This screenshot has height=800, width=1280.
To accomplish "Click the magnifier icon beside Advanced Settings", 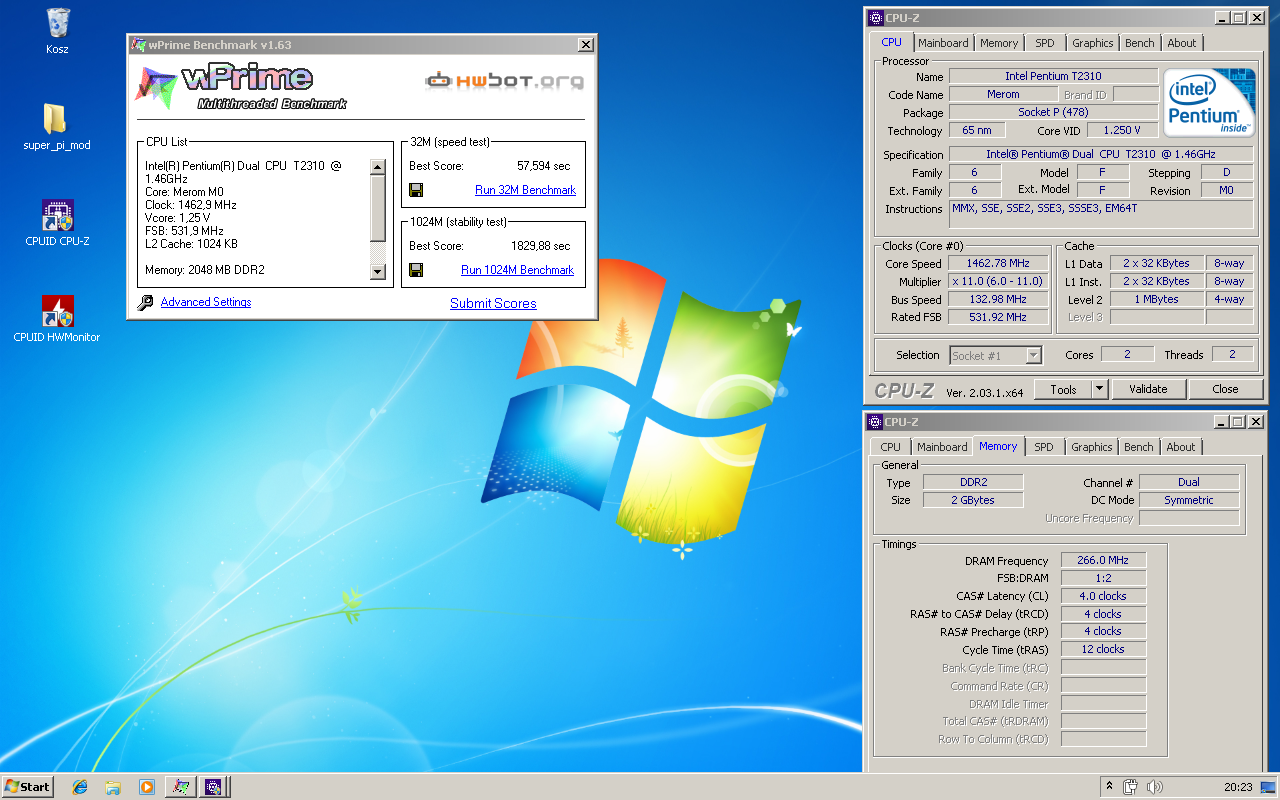I will [x=145, y=302].
